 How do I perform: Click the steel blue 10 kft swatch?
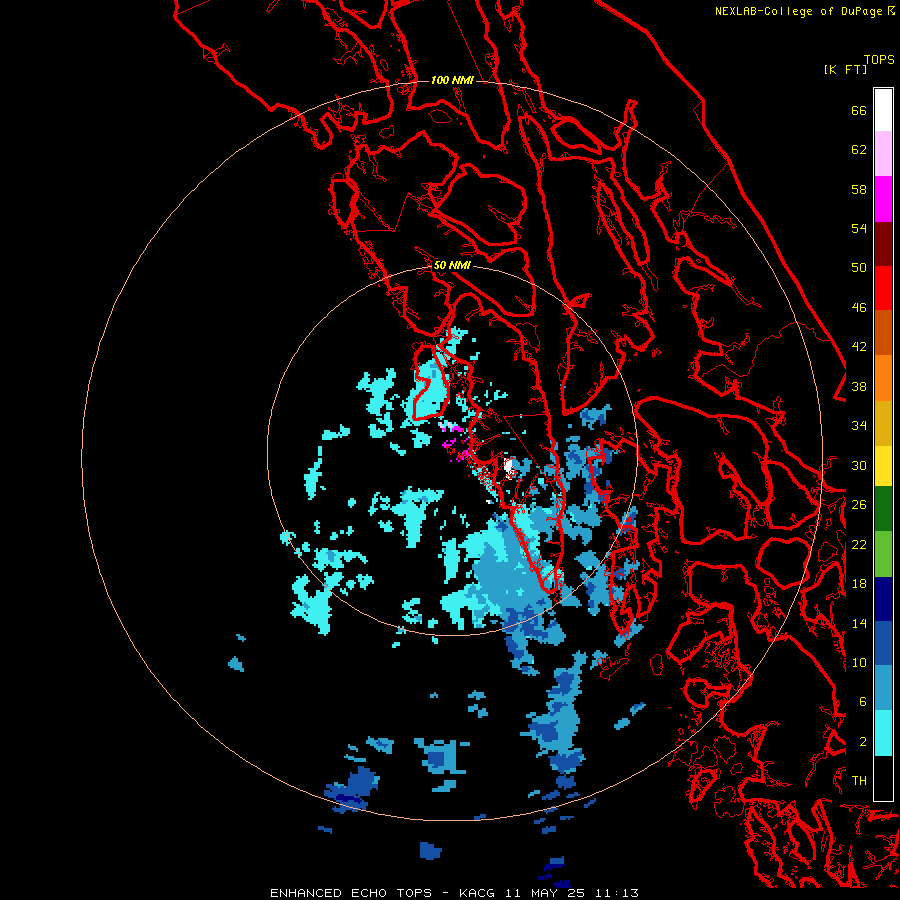[883, 688]
